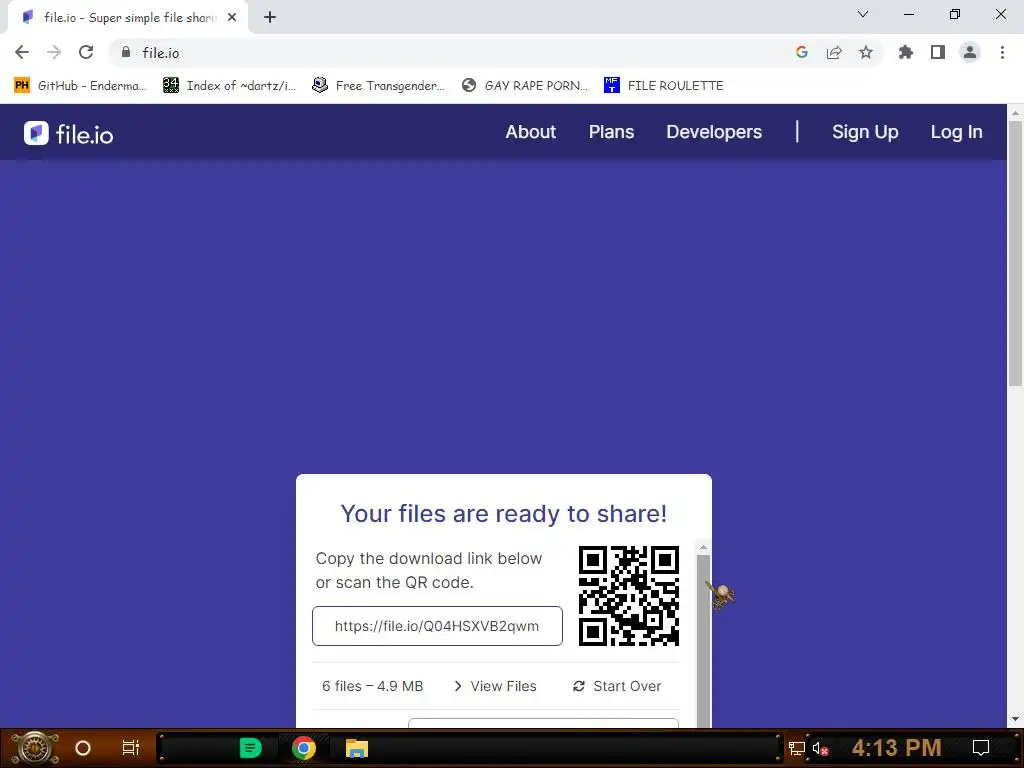Image resolution: width=1024 pixels, height=768 pixels.
Task: Open Task View on the taskbar
Action: pos(131,748)
